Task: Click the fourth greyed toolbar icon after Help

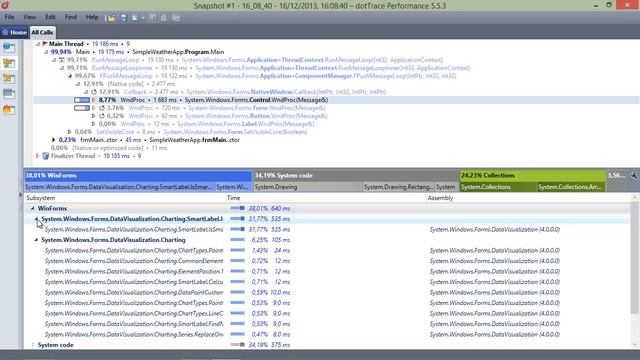Action: click(152, 18)
